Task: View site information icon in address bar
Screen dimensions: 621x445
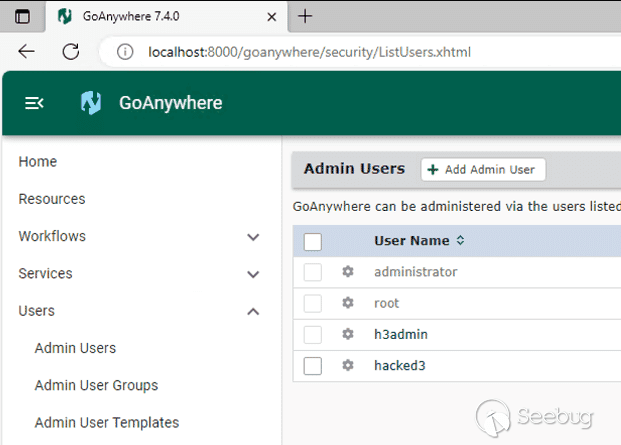Action: coord(125,52)
